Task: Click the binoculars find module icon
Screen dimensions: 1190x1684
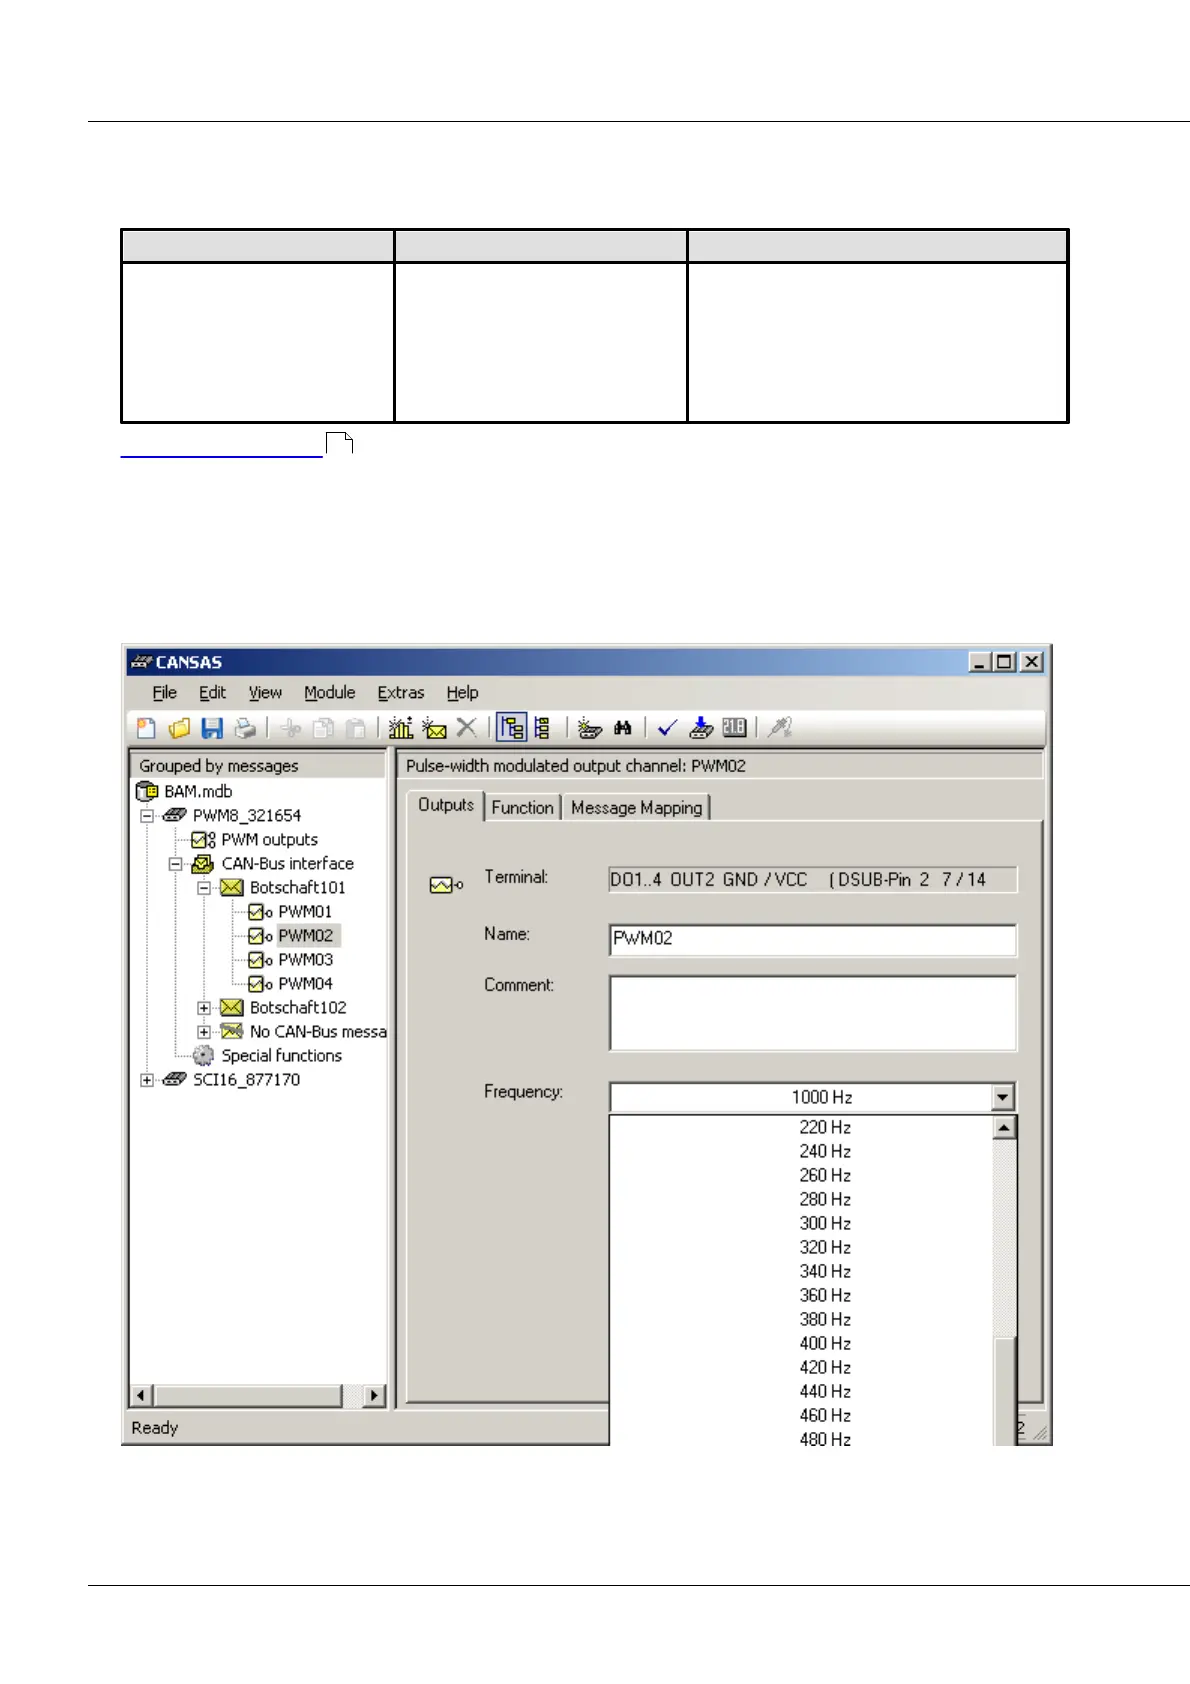Action: tap(623, 728)
